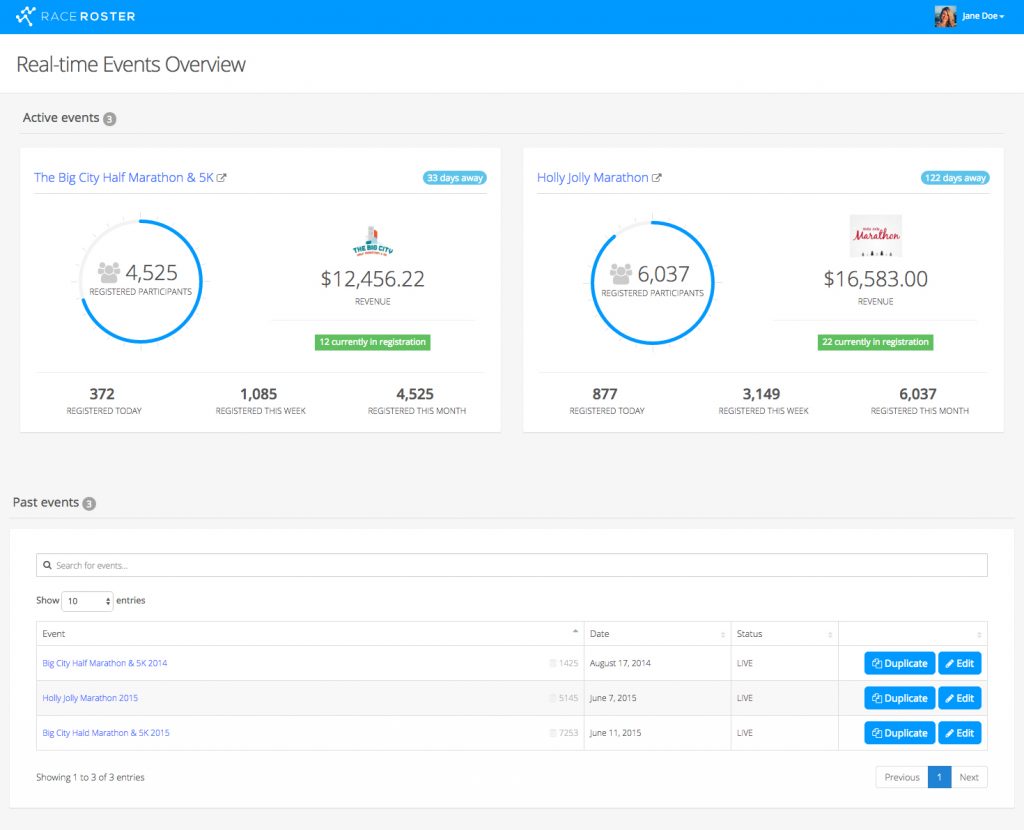This screenshot has width=1024, height=830.
Task: Open Jane Doe profile avatar
Action: click(945, 16)
